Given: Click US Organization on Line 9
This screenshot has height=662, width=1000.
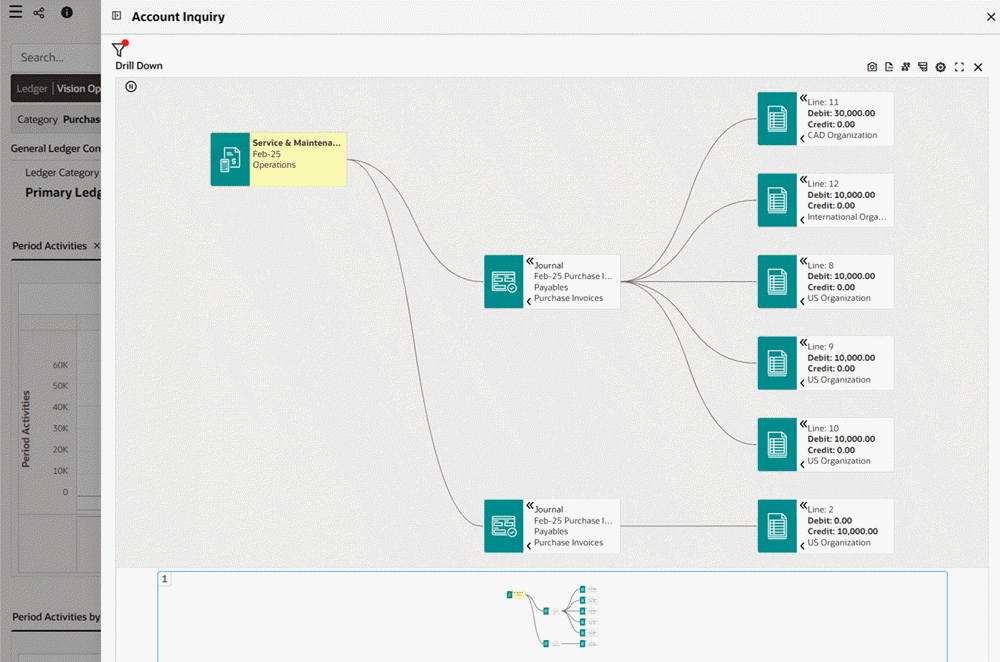Looking at the screenshot, I should pyautogui.click(x=839, y=379).
